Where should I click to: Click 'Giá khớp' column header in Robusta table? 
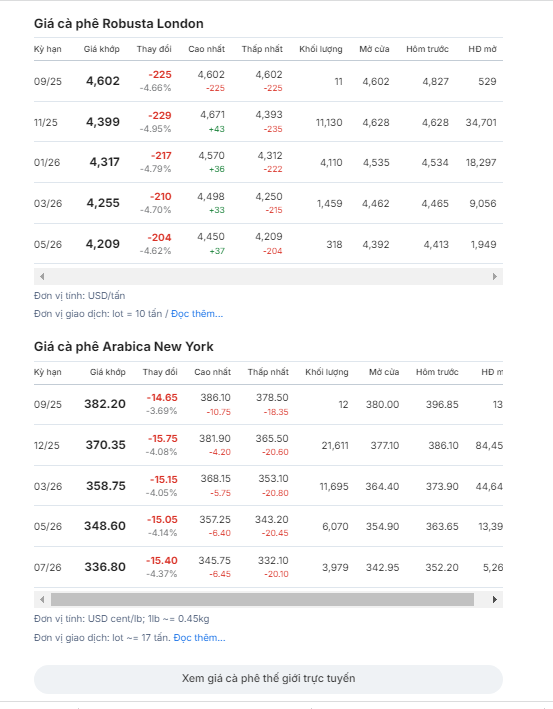pyautogui.click(x=102, y=49)
